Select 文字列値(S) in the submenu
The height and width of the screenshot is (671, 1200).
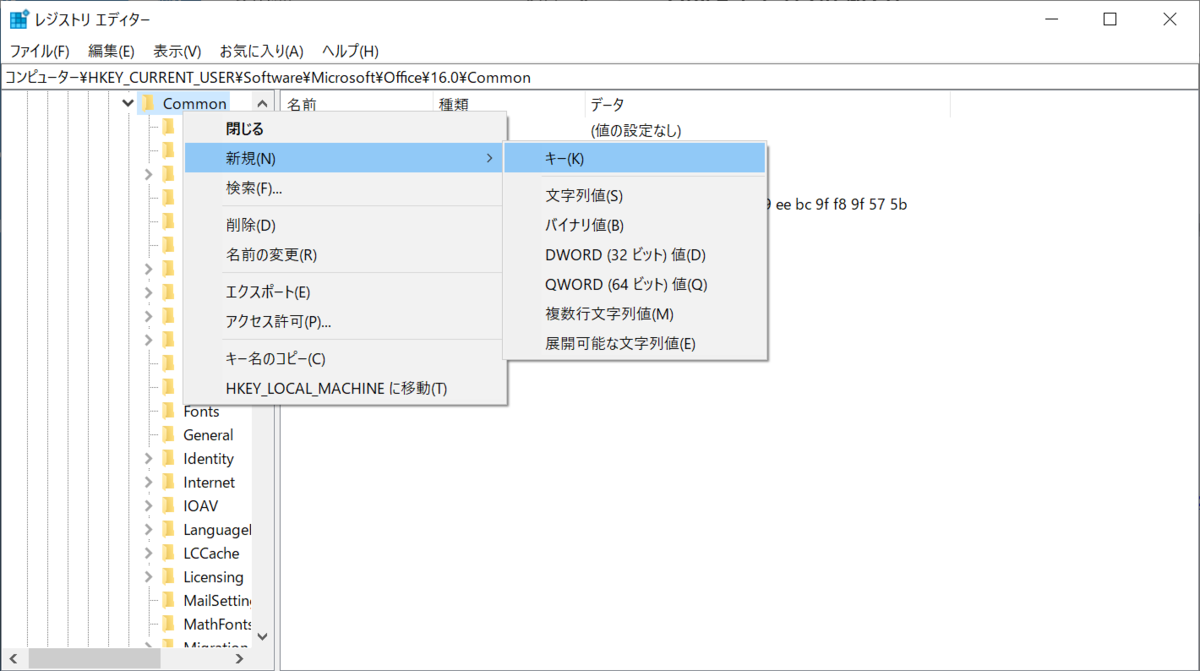(x=635, y=196)
